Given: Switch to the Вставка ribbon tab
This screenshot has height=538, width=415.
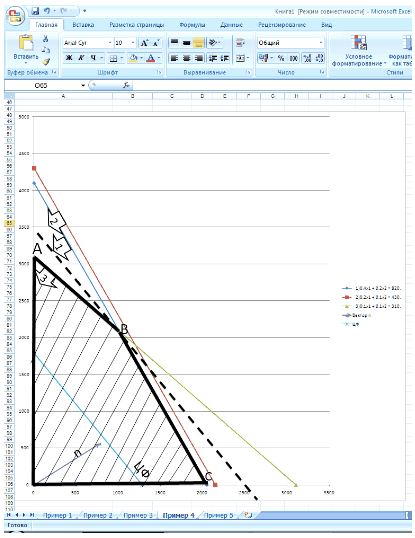Looking at the screenshot, I should tap(83, 25).
